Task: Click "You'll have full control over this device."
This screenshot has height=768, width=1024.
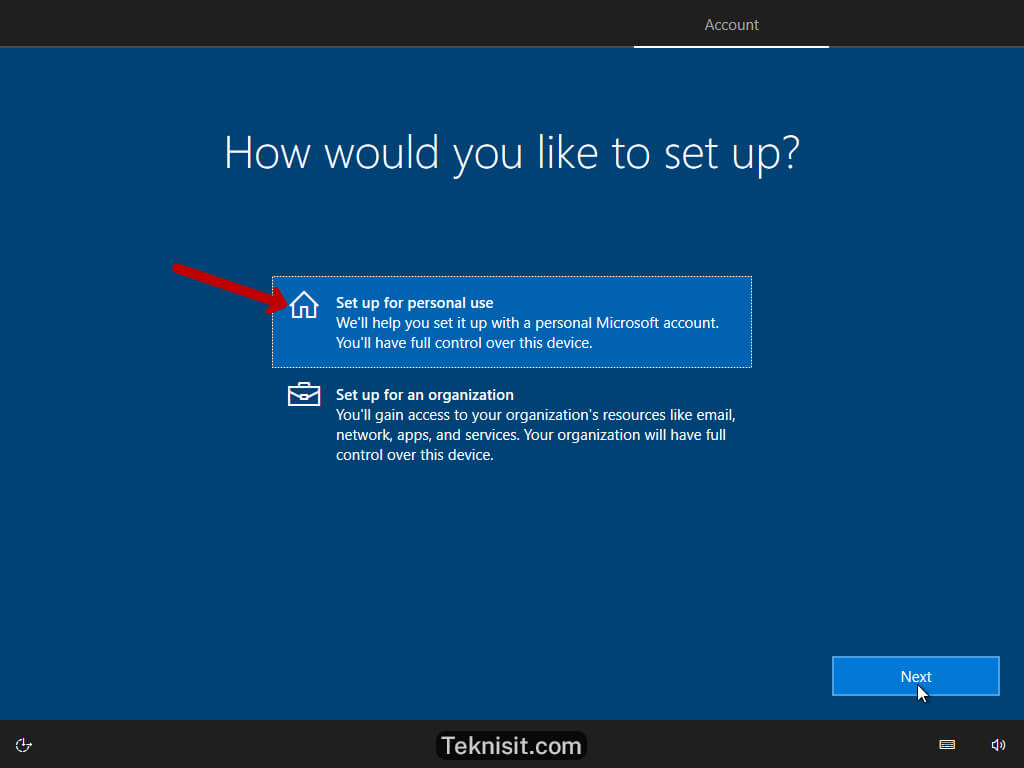Action: [x=464, y=343]
